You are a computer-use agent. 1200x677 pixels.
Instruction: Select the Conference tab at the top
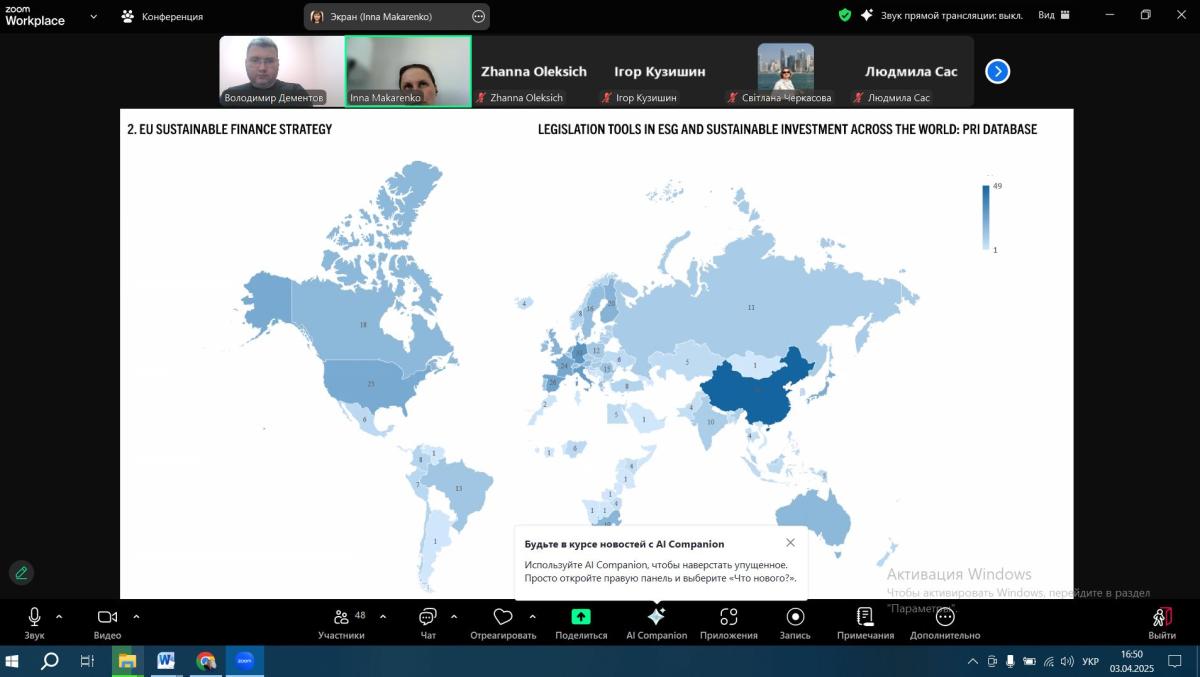click(162, 17)
